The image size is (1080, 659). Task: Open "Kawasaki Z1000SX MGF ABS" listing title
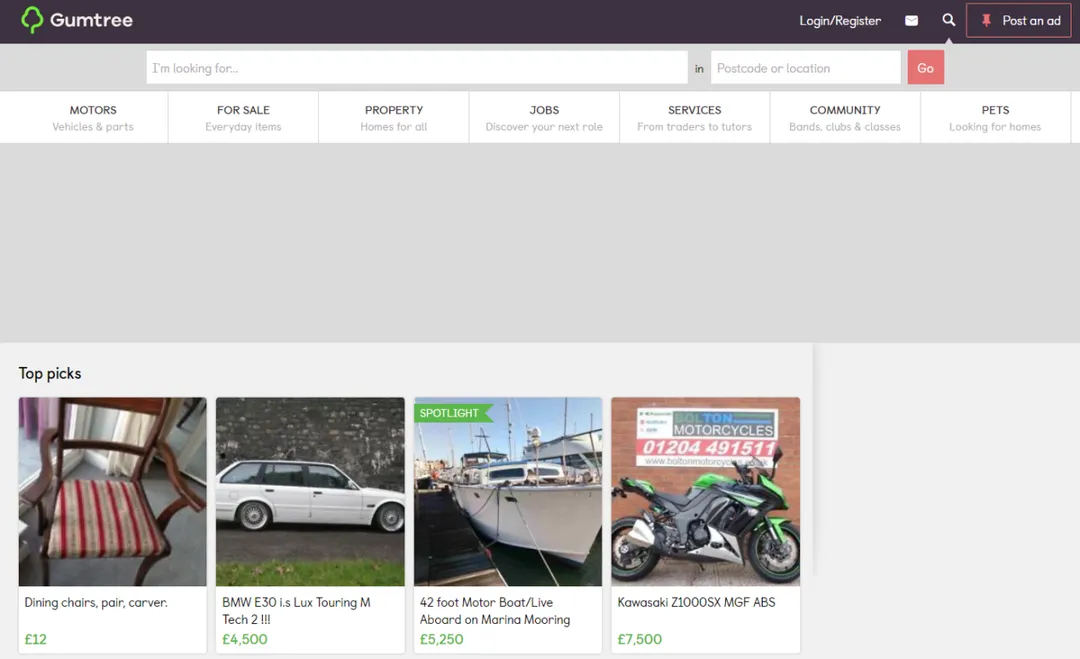(696, 603)
